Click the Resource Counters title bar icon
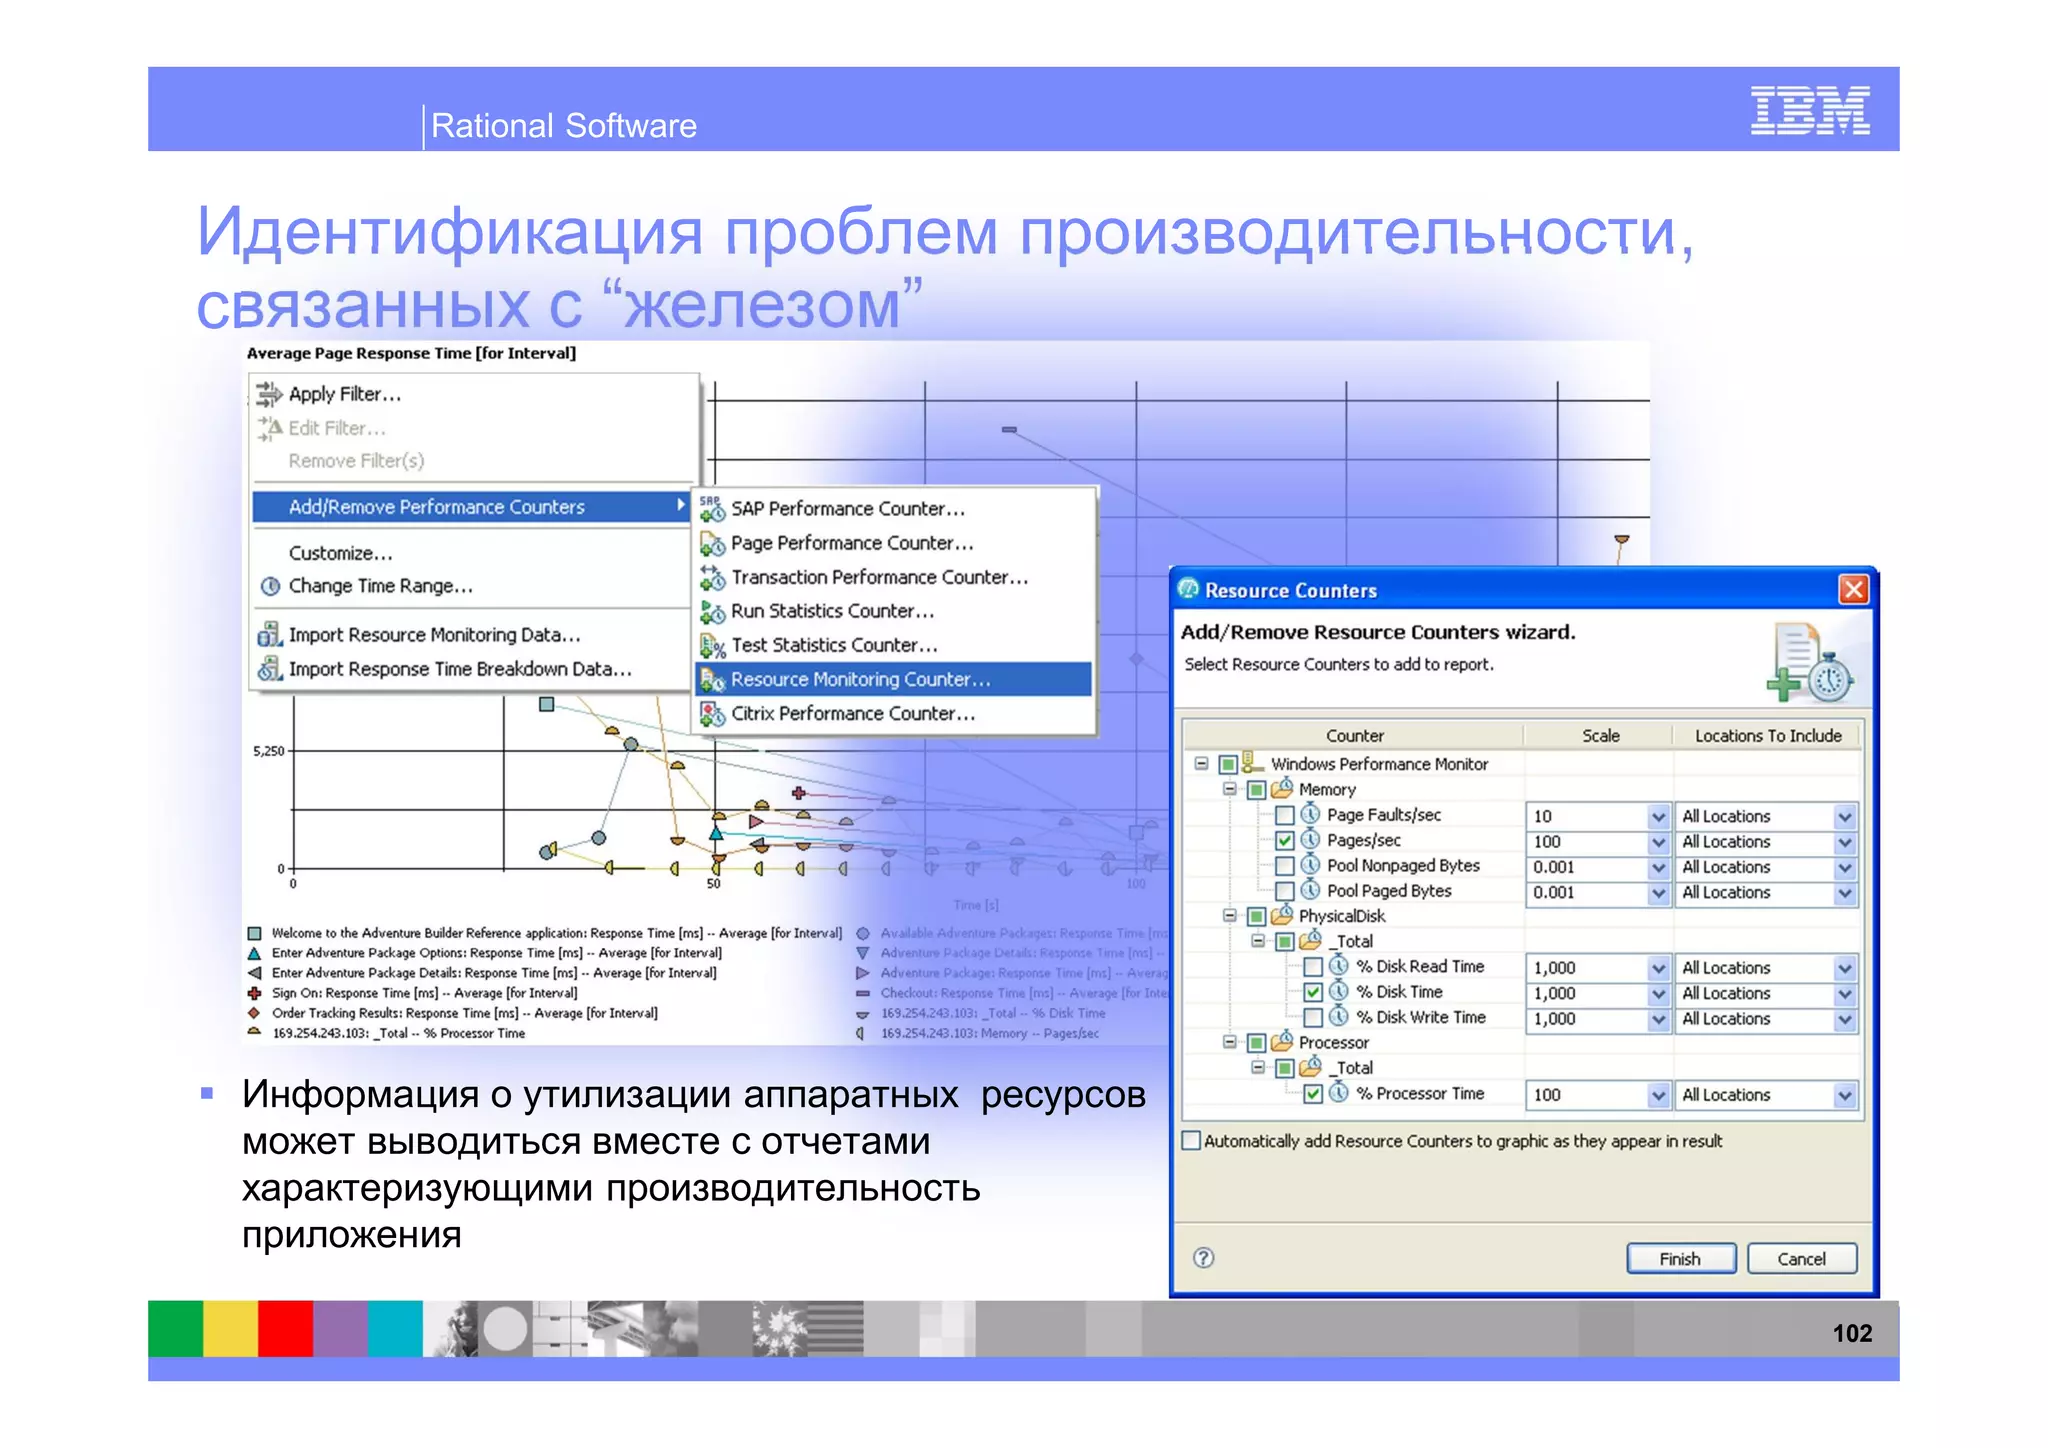 (x=1188, y=589)
